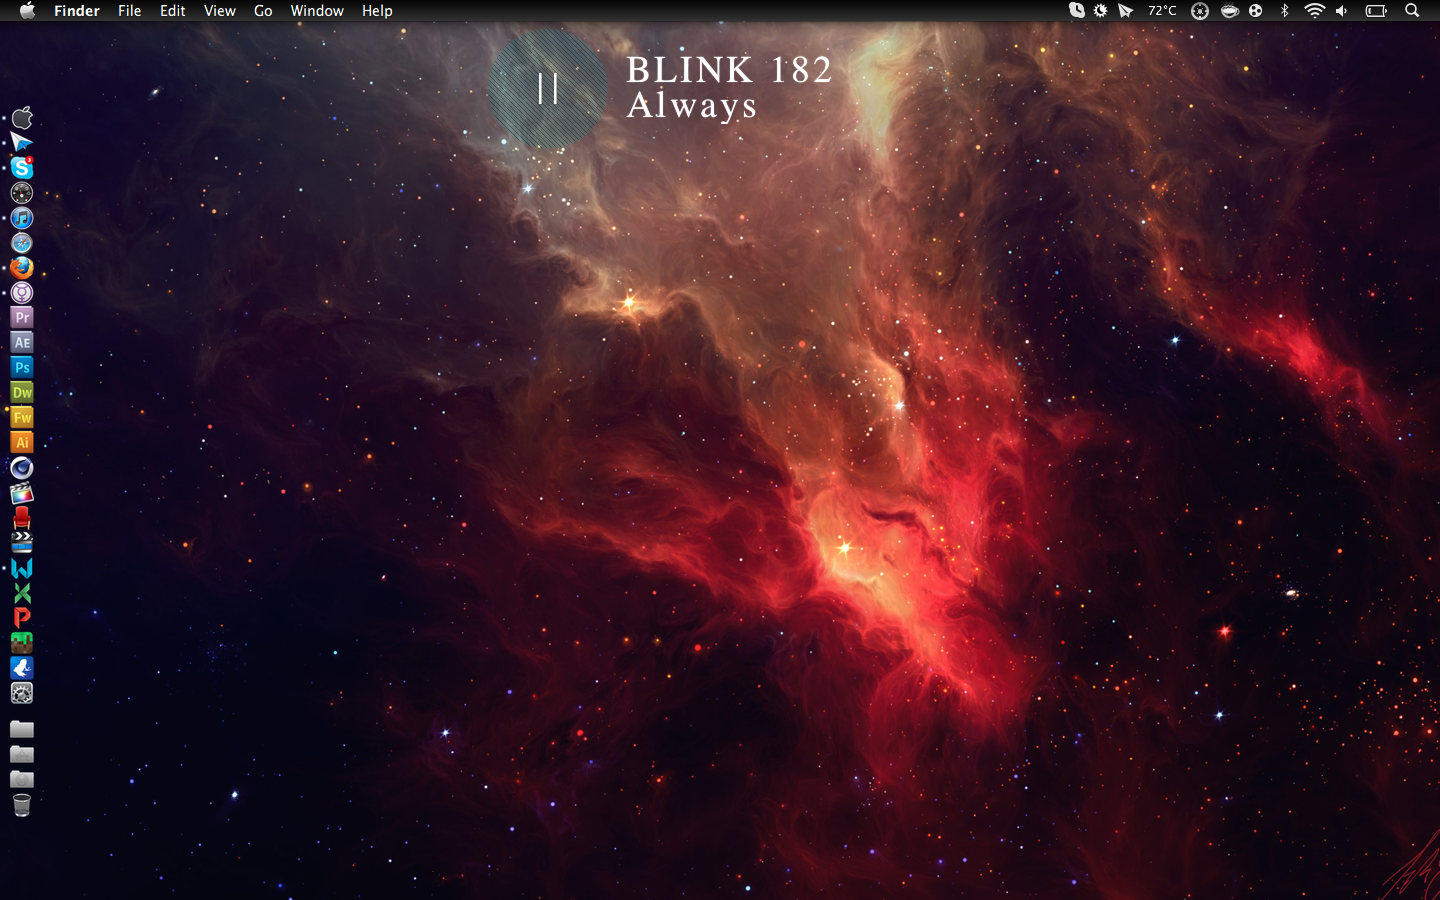Open the Downloads folder in dock

(x=22, y=780)
